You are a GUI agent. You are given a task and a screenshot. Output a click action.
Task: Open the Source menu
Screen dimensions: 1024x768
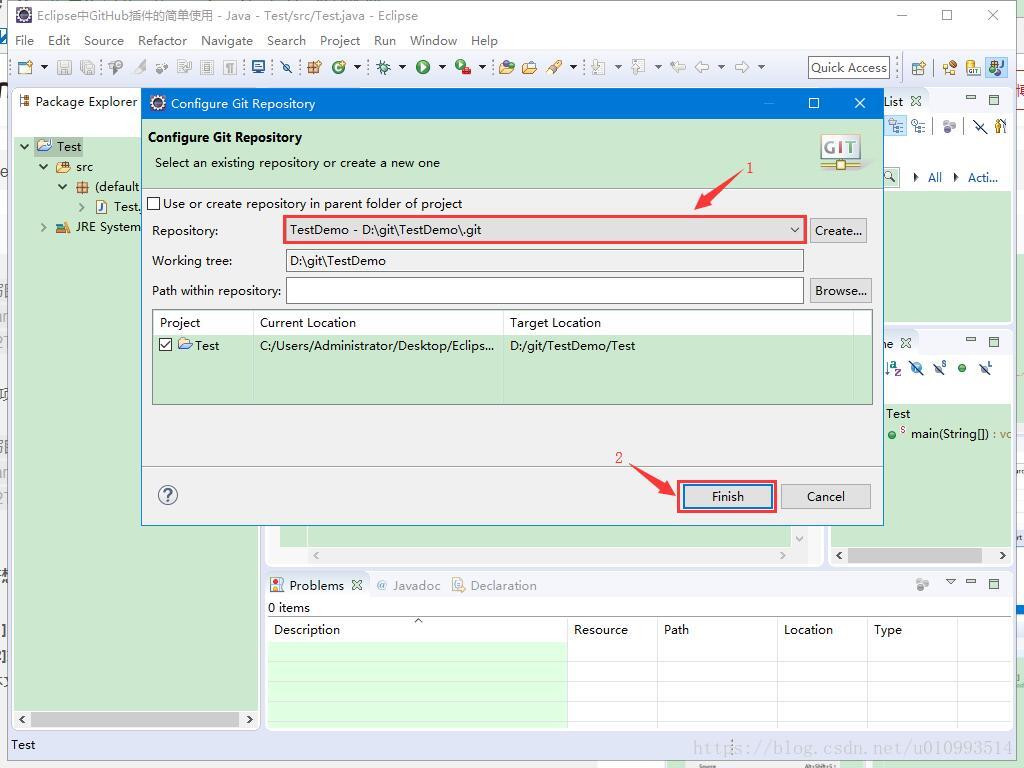tap(104, 40)
